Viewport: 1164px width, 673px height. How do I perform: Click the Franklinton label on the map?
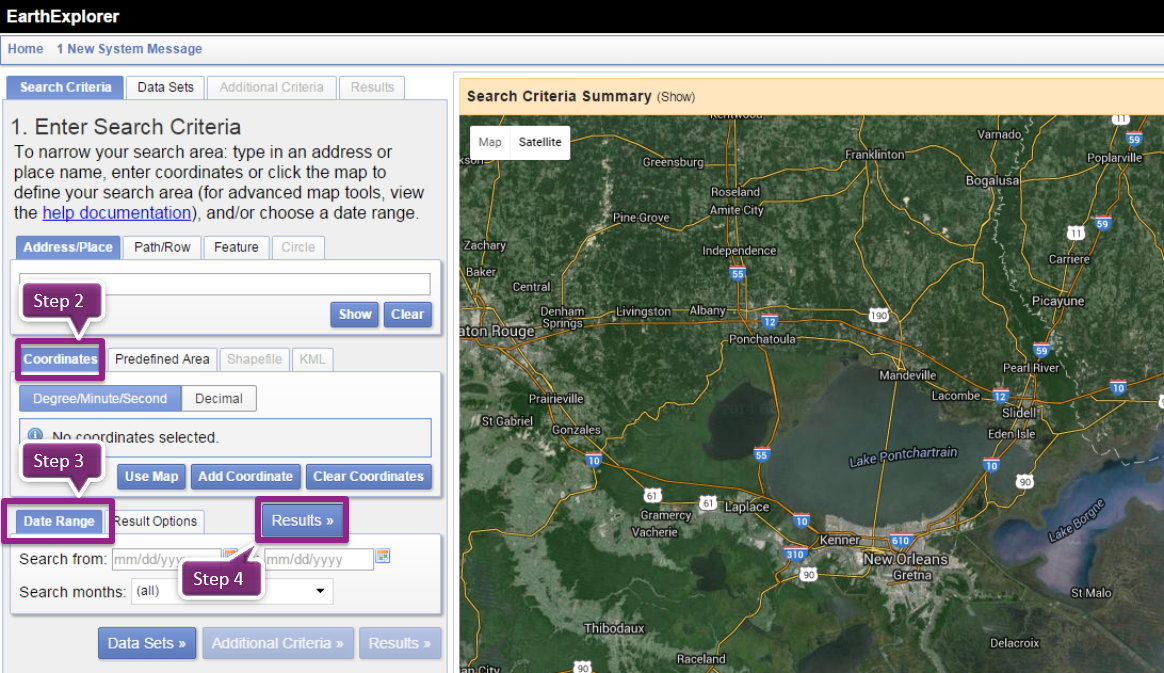(874, 154)
